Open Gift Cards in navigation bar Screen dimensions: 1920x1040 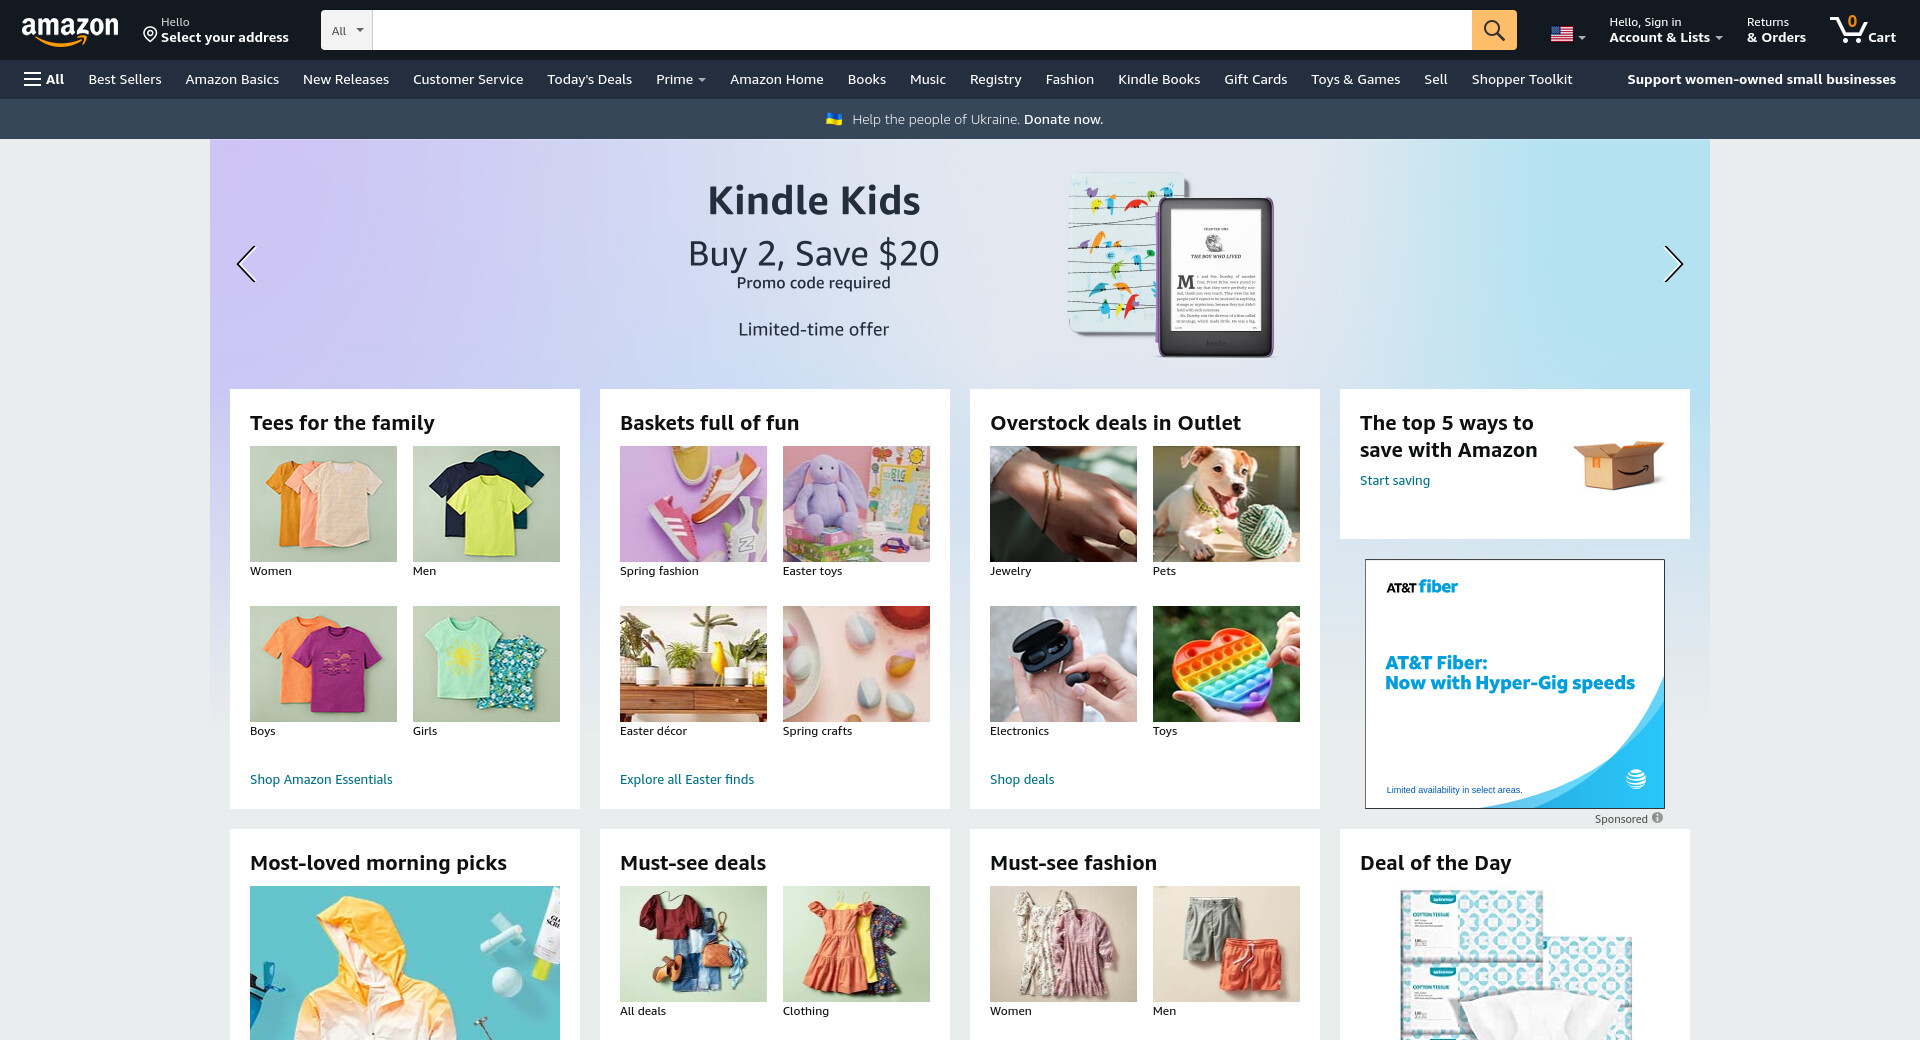coord(1255,79)
